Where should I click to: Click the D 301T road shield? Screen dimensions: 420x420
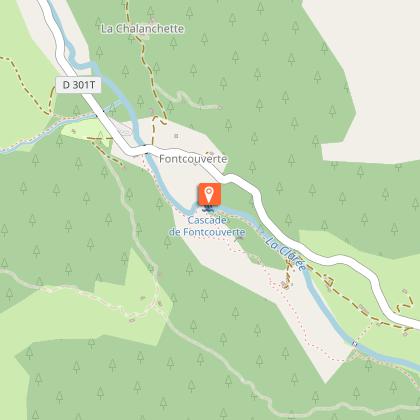[x=78, y=85]
